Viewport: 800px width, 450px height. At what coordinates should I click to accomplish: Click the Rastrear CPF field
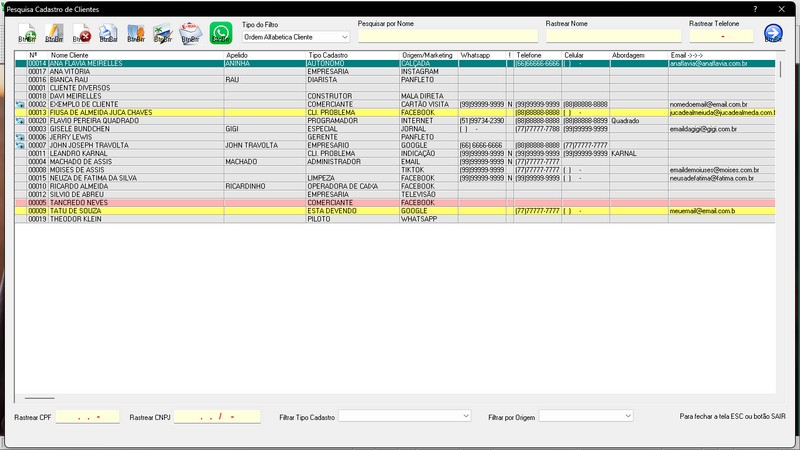click(x=87, y=417)
